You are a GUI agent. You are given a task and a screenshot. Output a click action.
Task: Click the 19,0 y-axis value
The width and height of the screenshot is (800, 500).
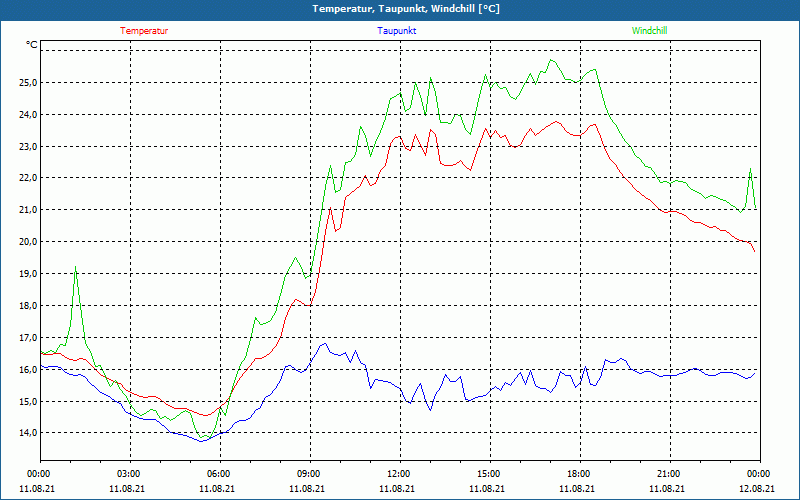pyautogui.click(x=29, y=274)
